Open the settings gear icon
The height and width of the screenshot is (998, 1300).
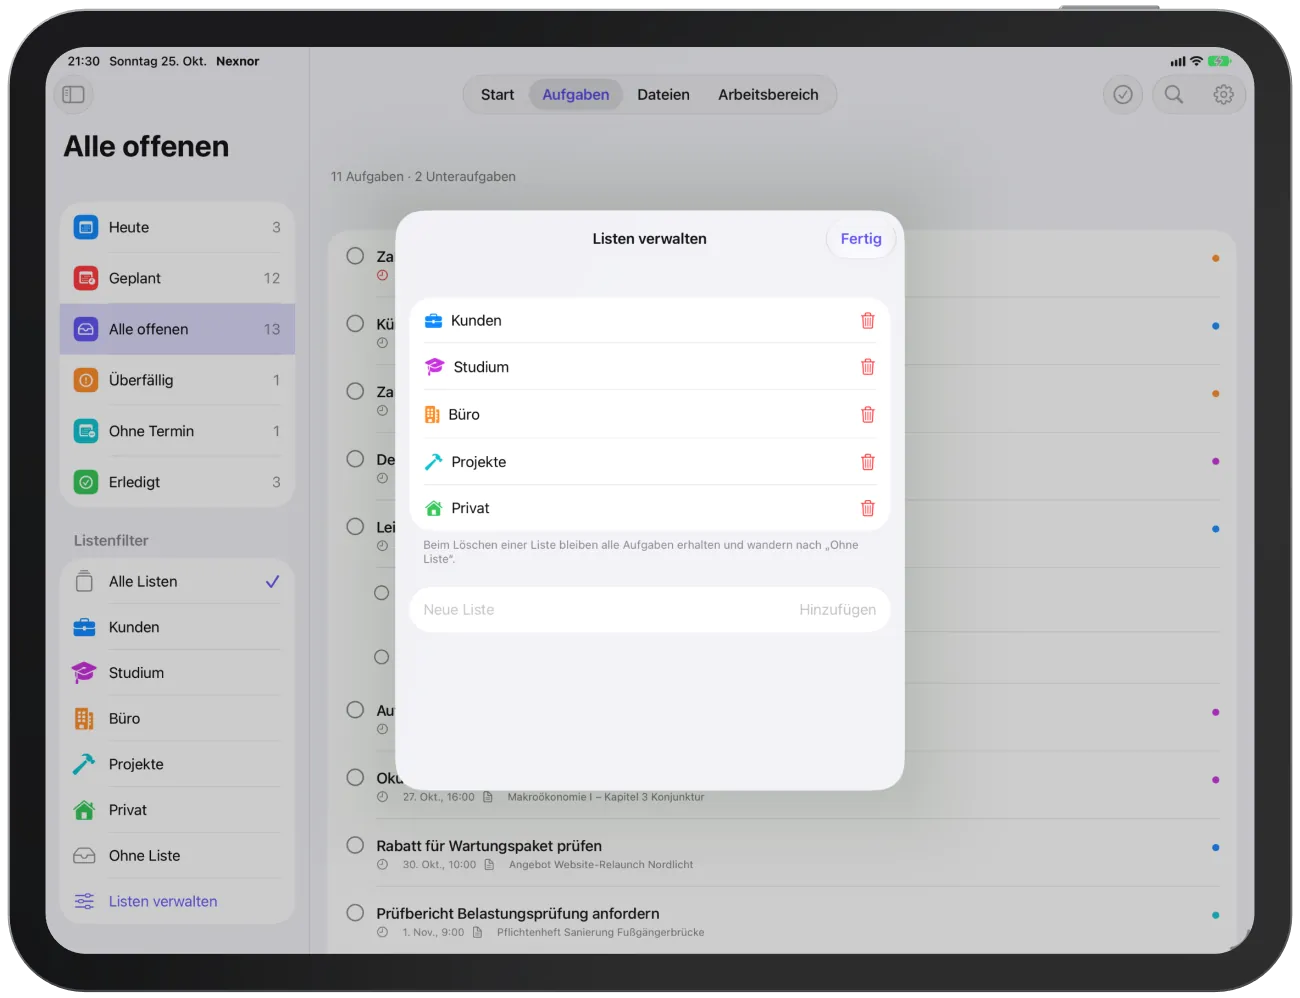[1223, 94]
